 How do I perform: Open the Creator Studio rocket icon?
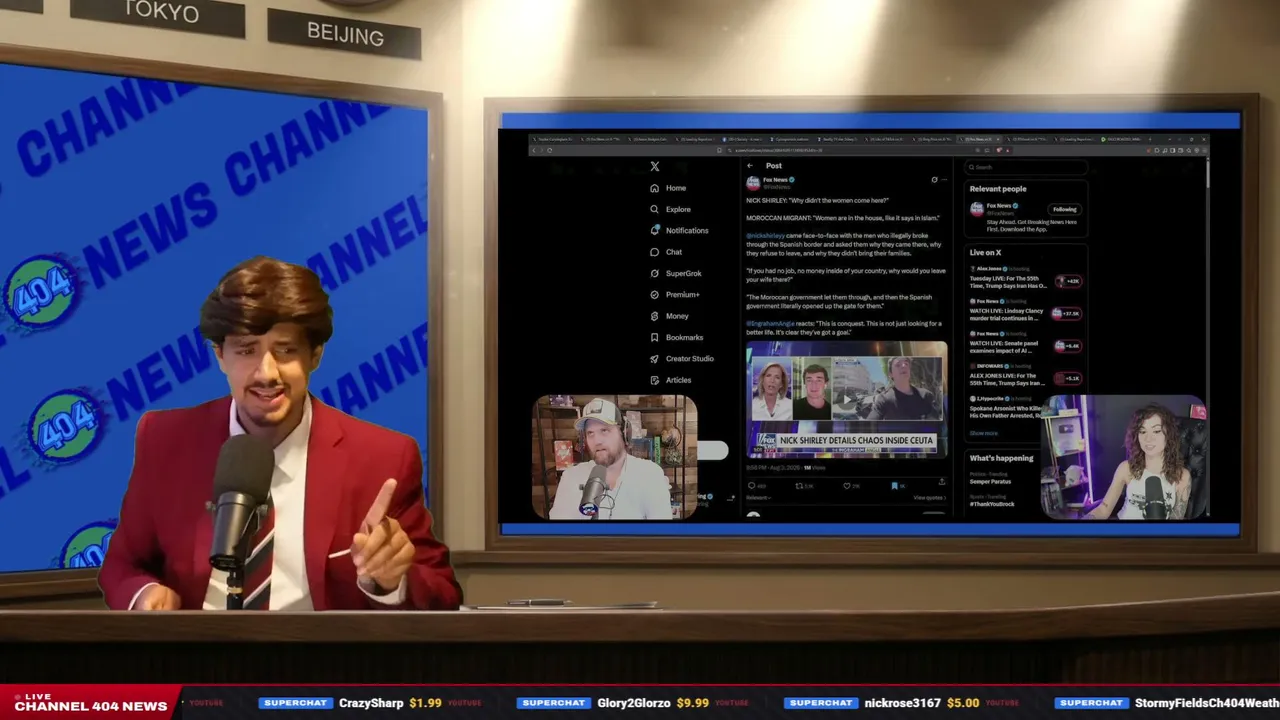coord(654,359)
